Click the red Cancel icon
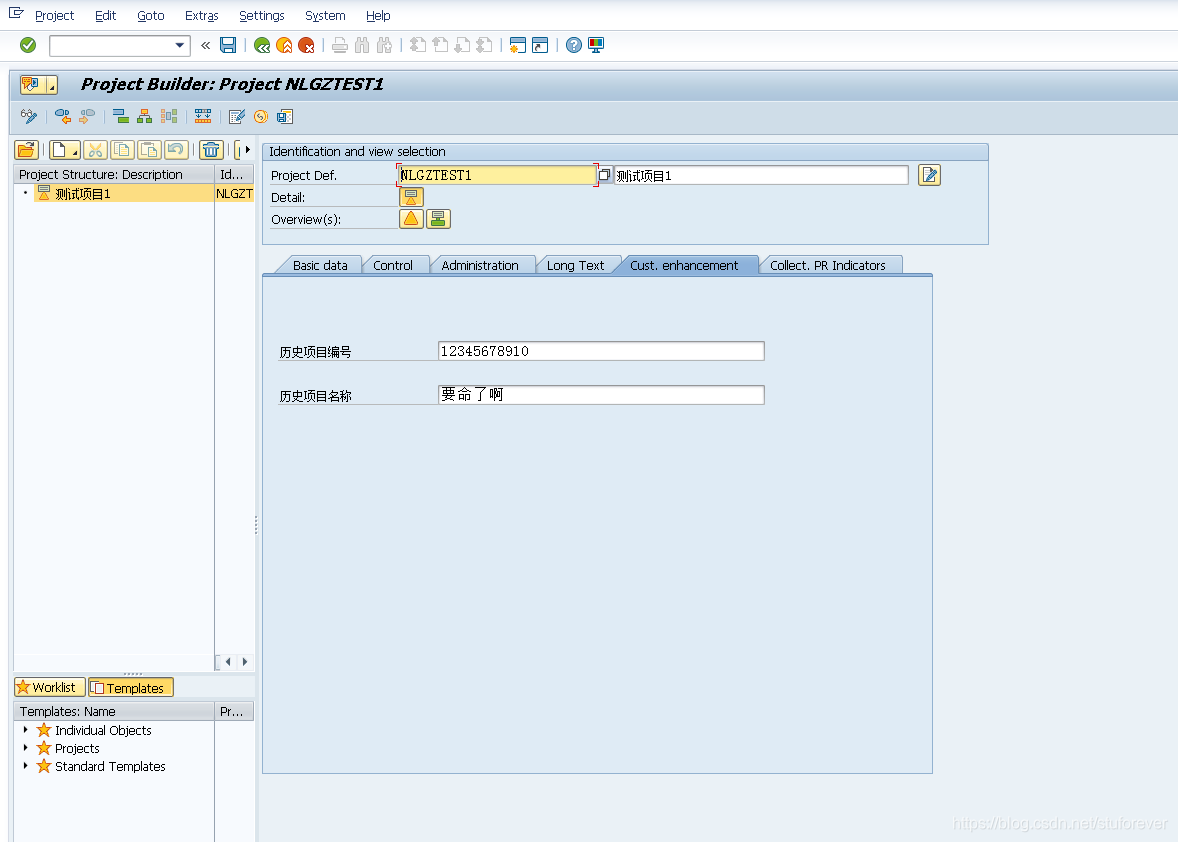 click(307, 45)
